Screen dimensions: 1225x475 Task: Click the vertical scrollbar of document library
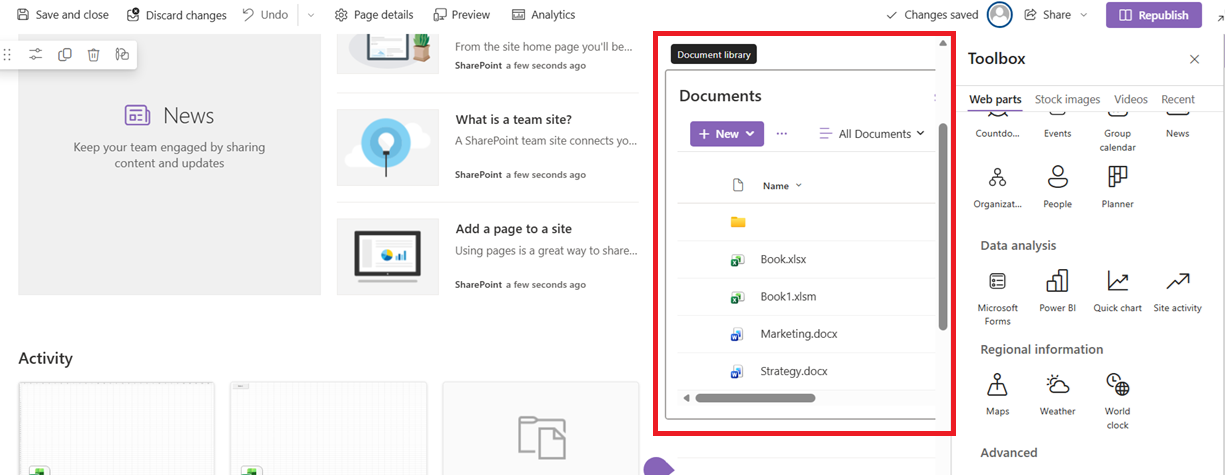(942, 228)
